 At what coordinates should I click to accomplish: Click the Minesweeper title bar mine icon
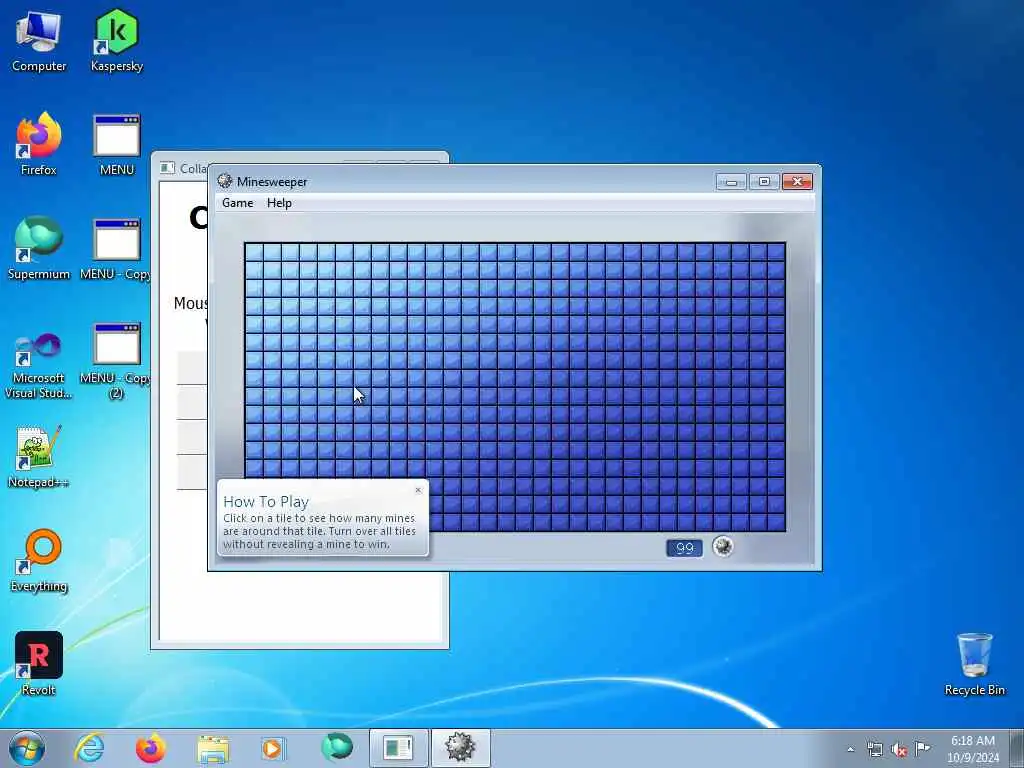click(225, 181)
